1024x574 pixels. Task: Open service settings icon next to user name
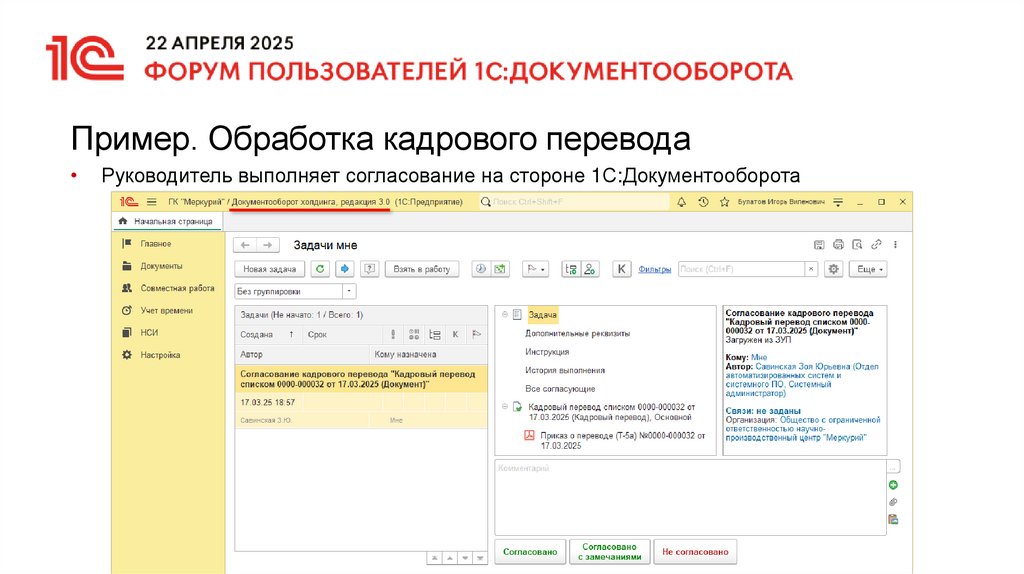[838, 202]
